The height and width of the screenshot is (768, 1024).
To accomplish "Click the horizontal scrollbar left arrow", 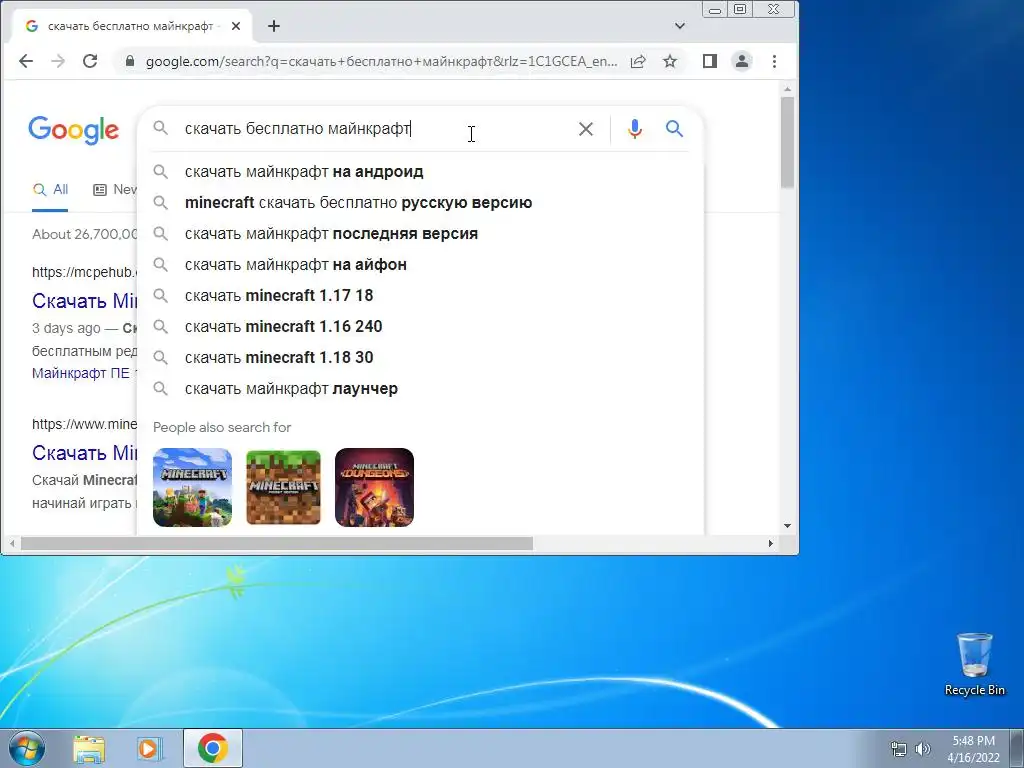I will 12,543.
